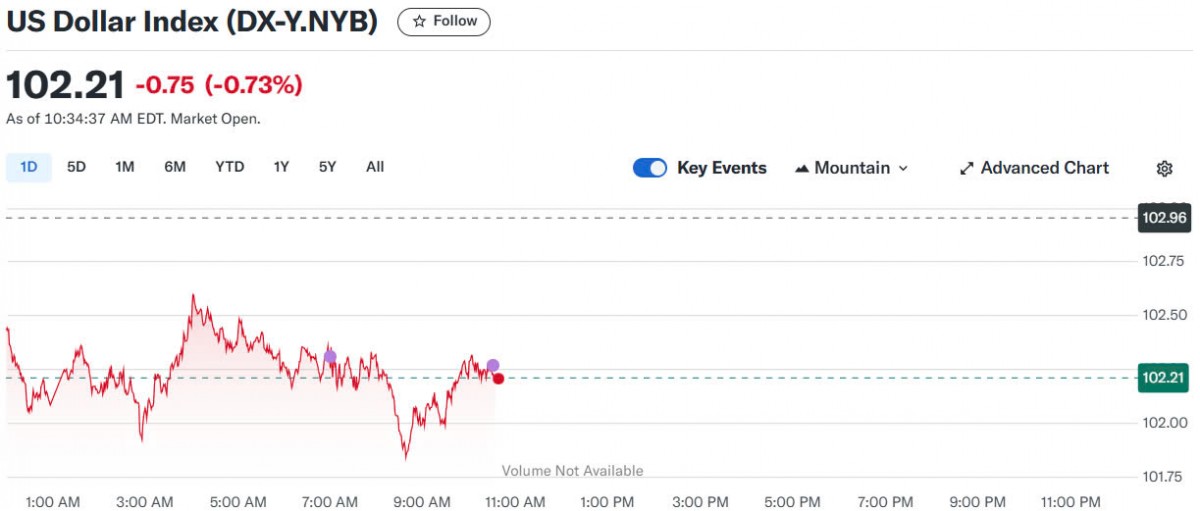Image resolution: width=1200 pixels, height=511 pixels.
Task: Toggle the Key Events switch
Action: (650, 168)
